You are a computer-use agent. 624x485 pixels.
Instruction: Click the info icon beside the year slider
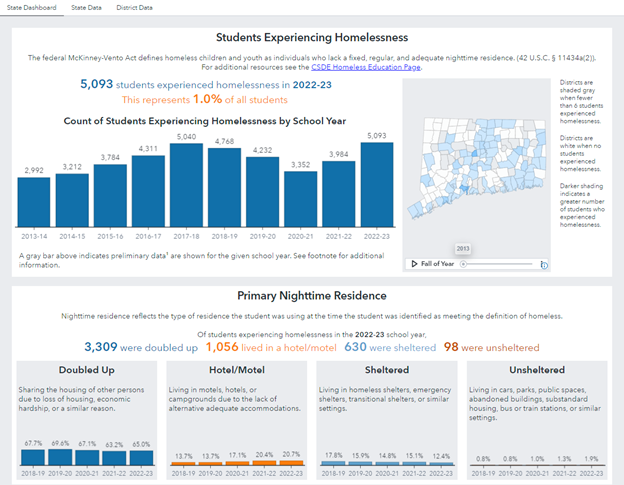pyautogui.click(x=544, y=265)
